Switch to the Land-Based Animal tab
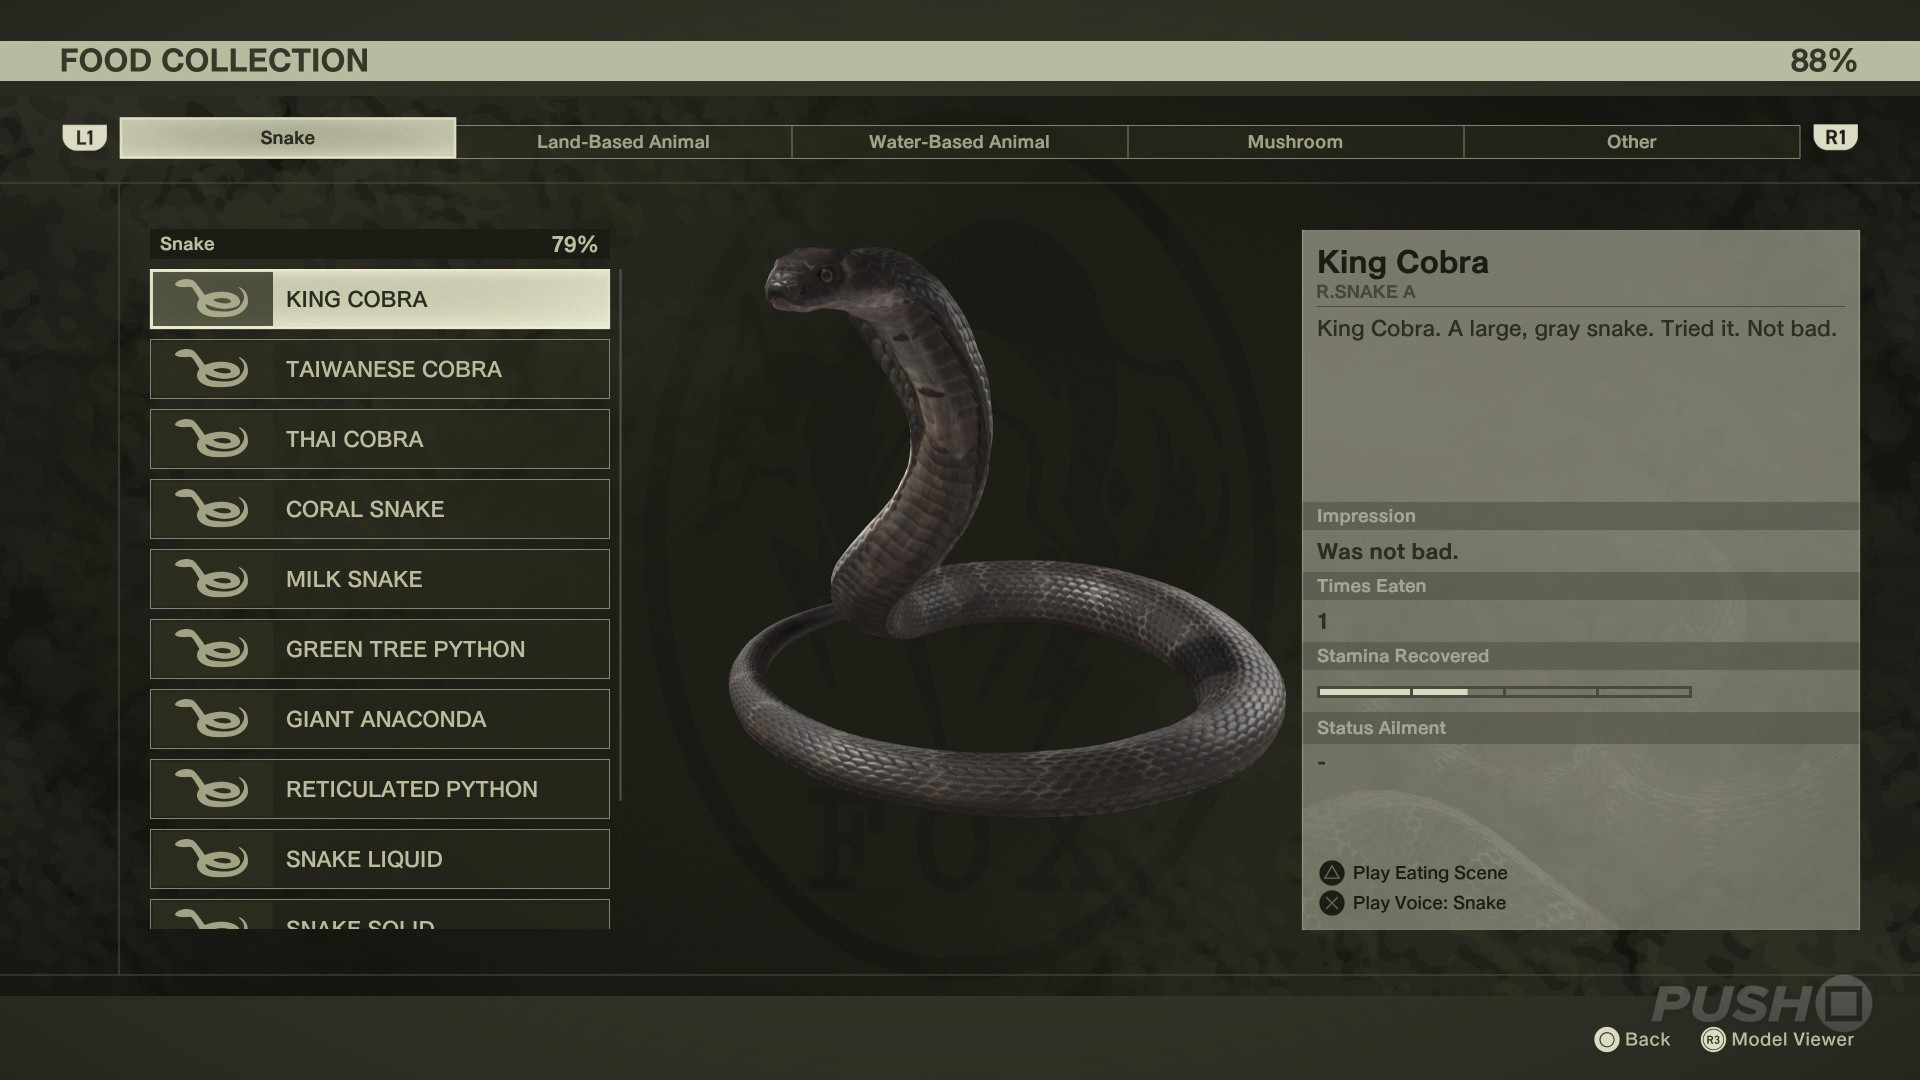 pos(623,142)
